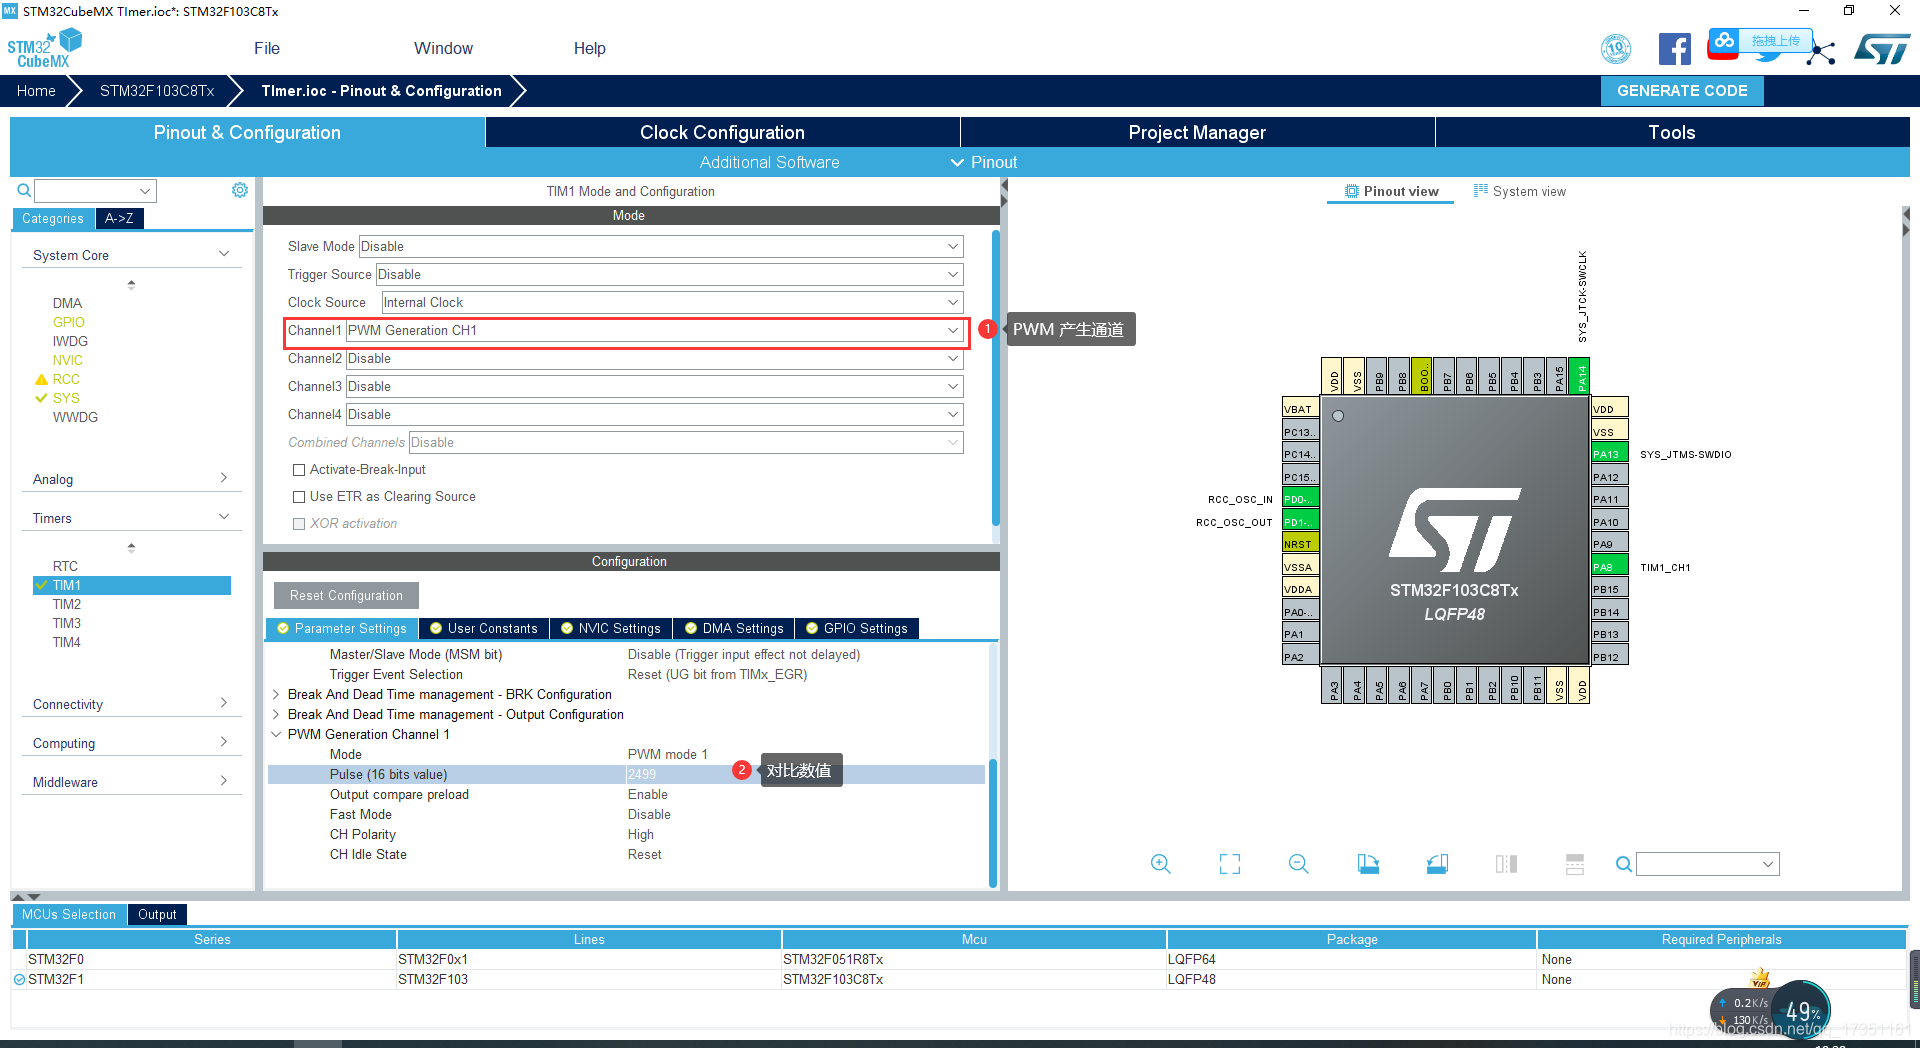The width and height of the screenshot is (1920, 1048).
Task: Click the pinout zoom in icon
Action: [1160, 864]
